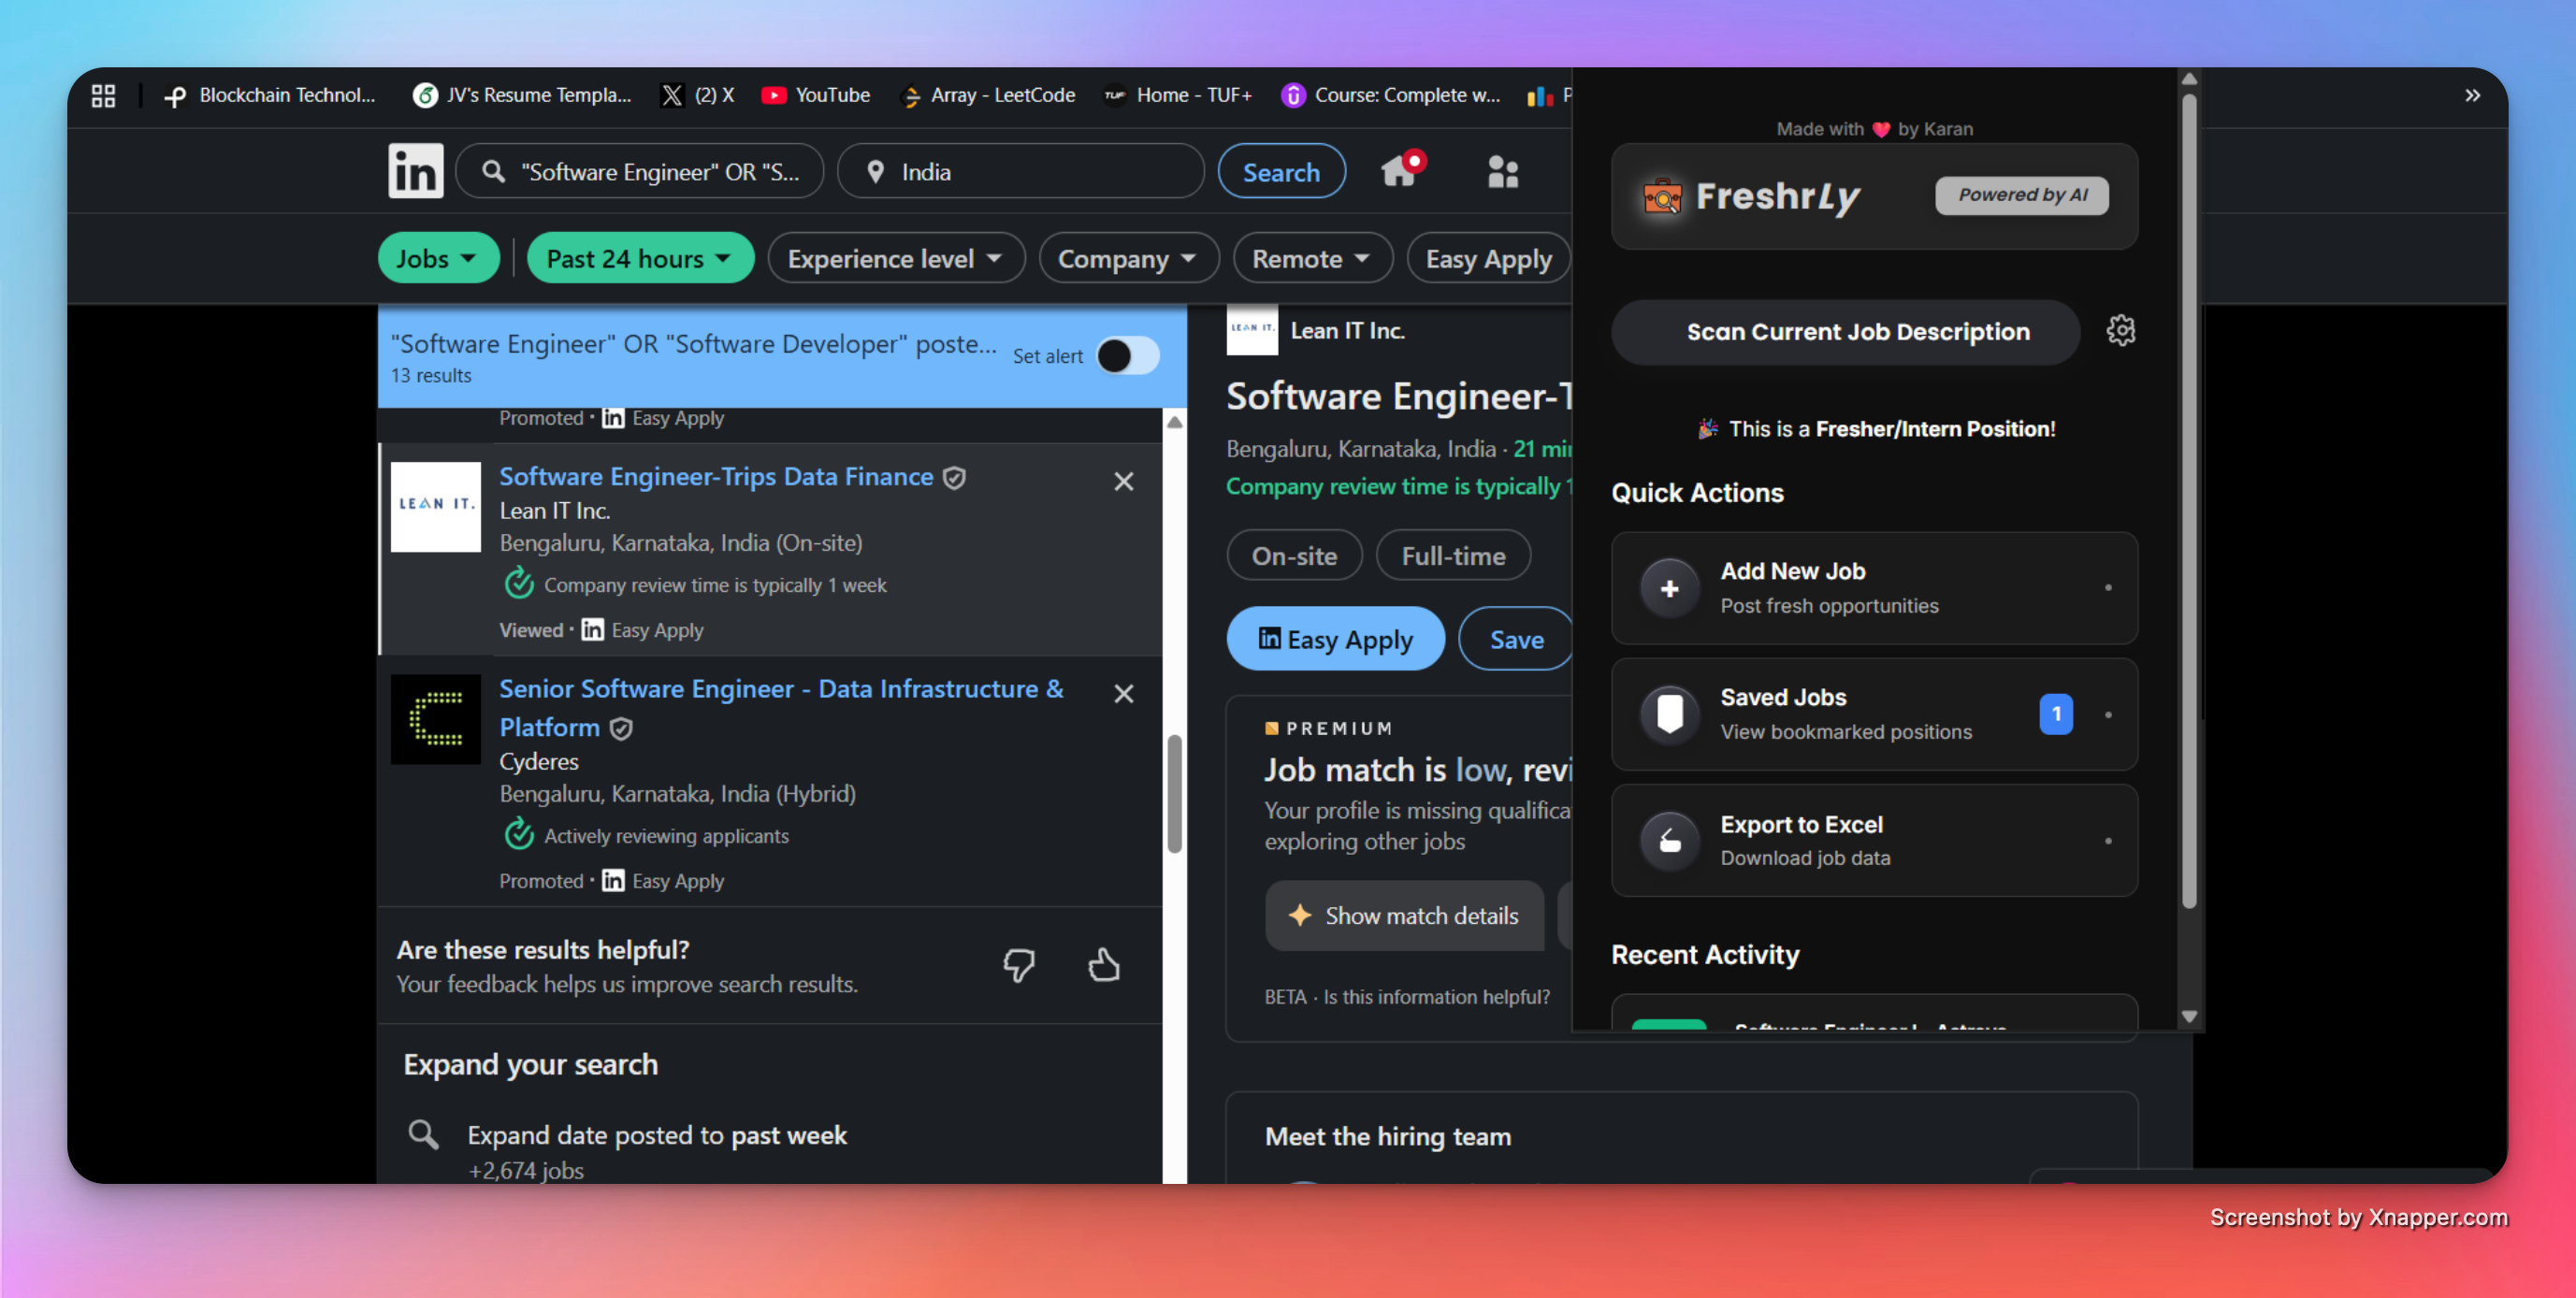Viewport: 2576px width, 1298px height.
Task: Click Easy Apply on the job posting
Action: [1335, 638]
